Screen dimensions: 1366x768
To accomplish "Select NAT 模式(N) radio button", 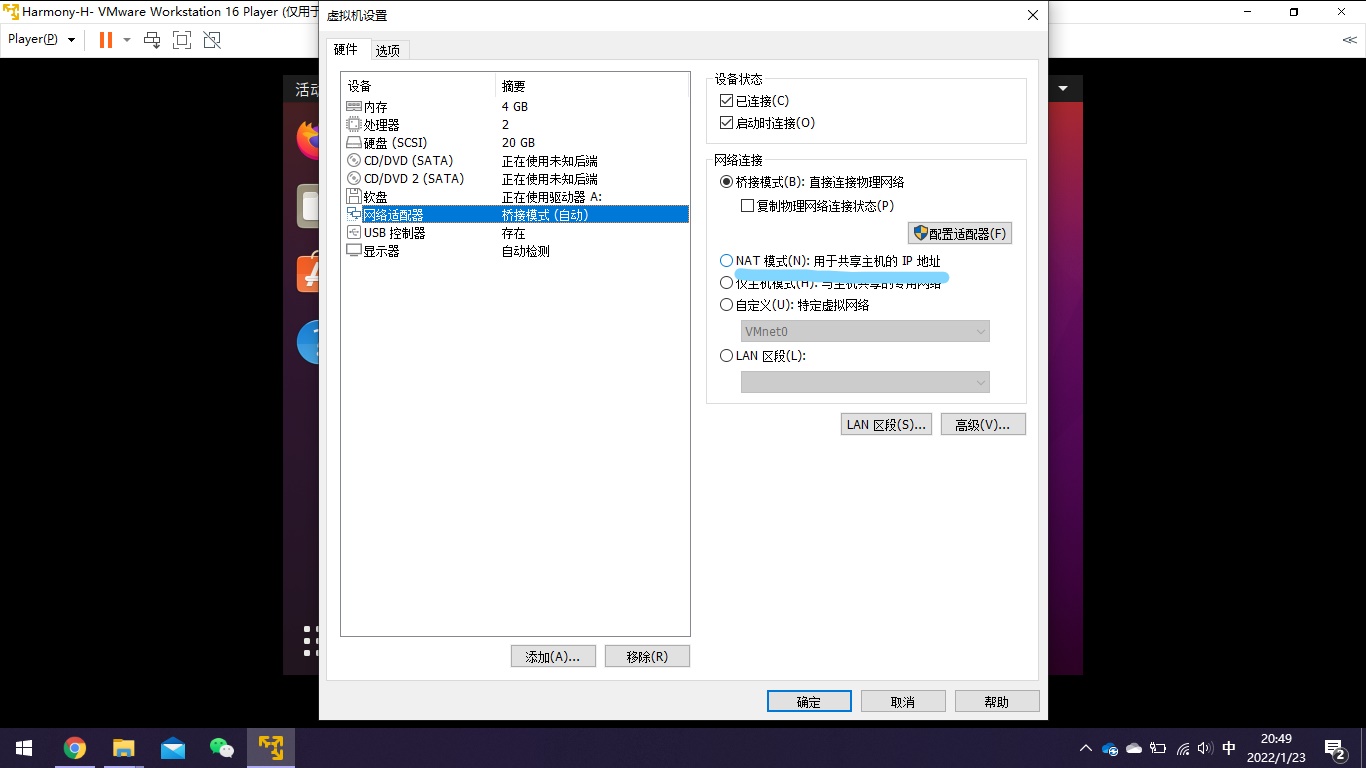I will [x=726, y=261].
